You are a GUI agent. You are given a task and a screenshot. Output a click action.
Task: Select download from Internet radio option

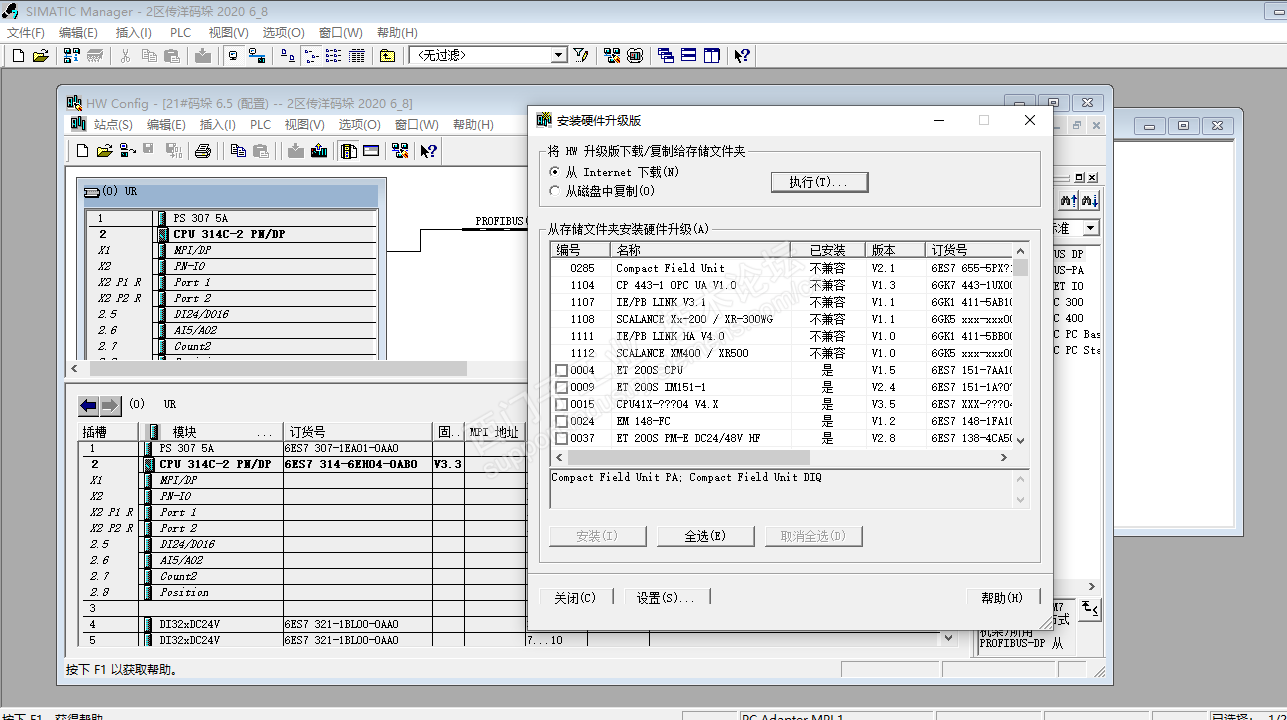pos(555,172)
